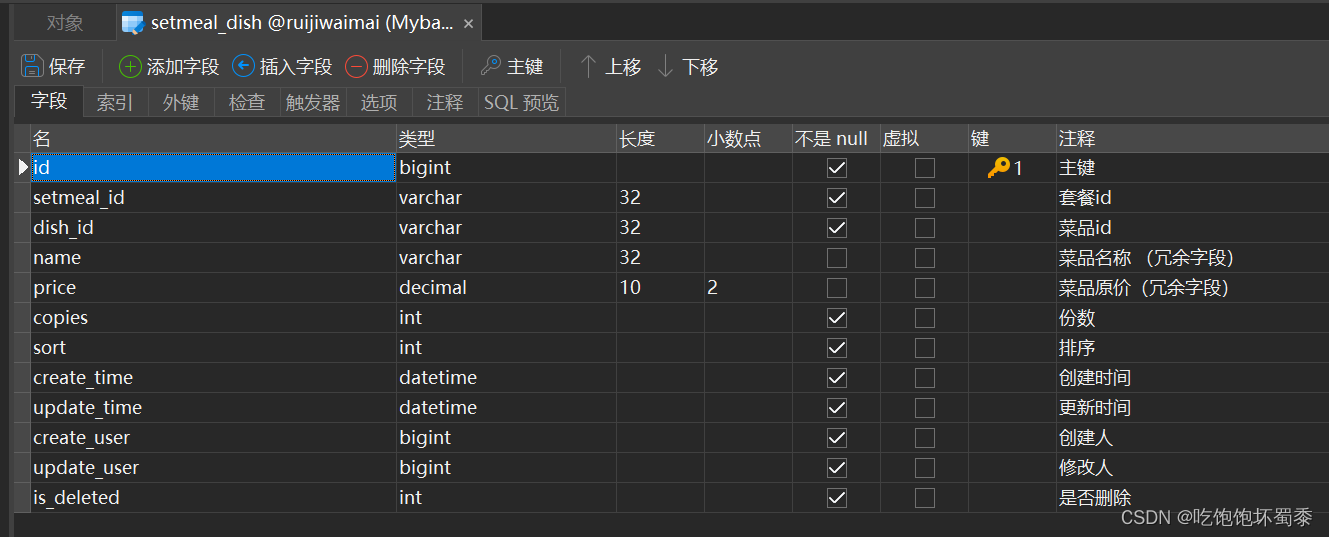Image resolution: width=1329 pixels, height=537 pixels.
Task: Toggle Not Null checkbox for create_time
Action: 837,378
